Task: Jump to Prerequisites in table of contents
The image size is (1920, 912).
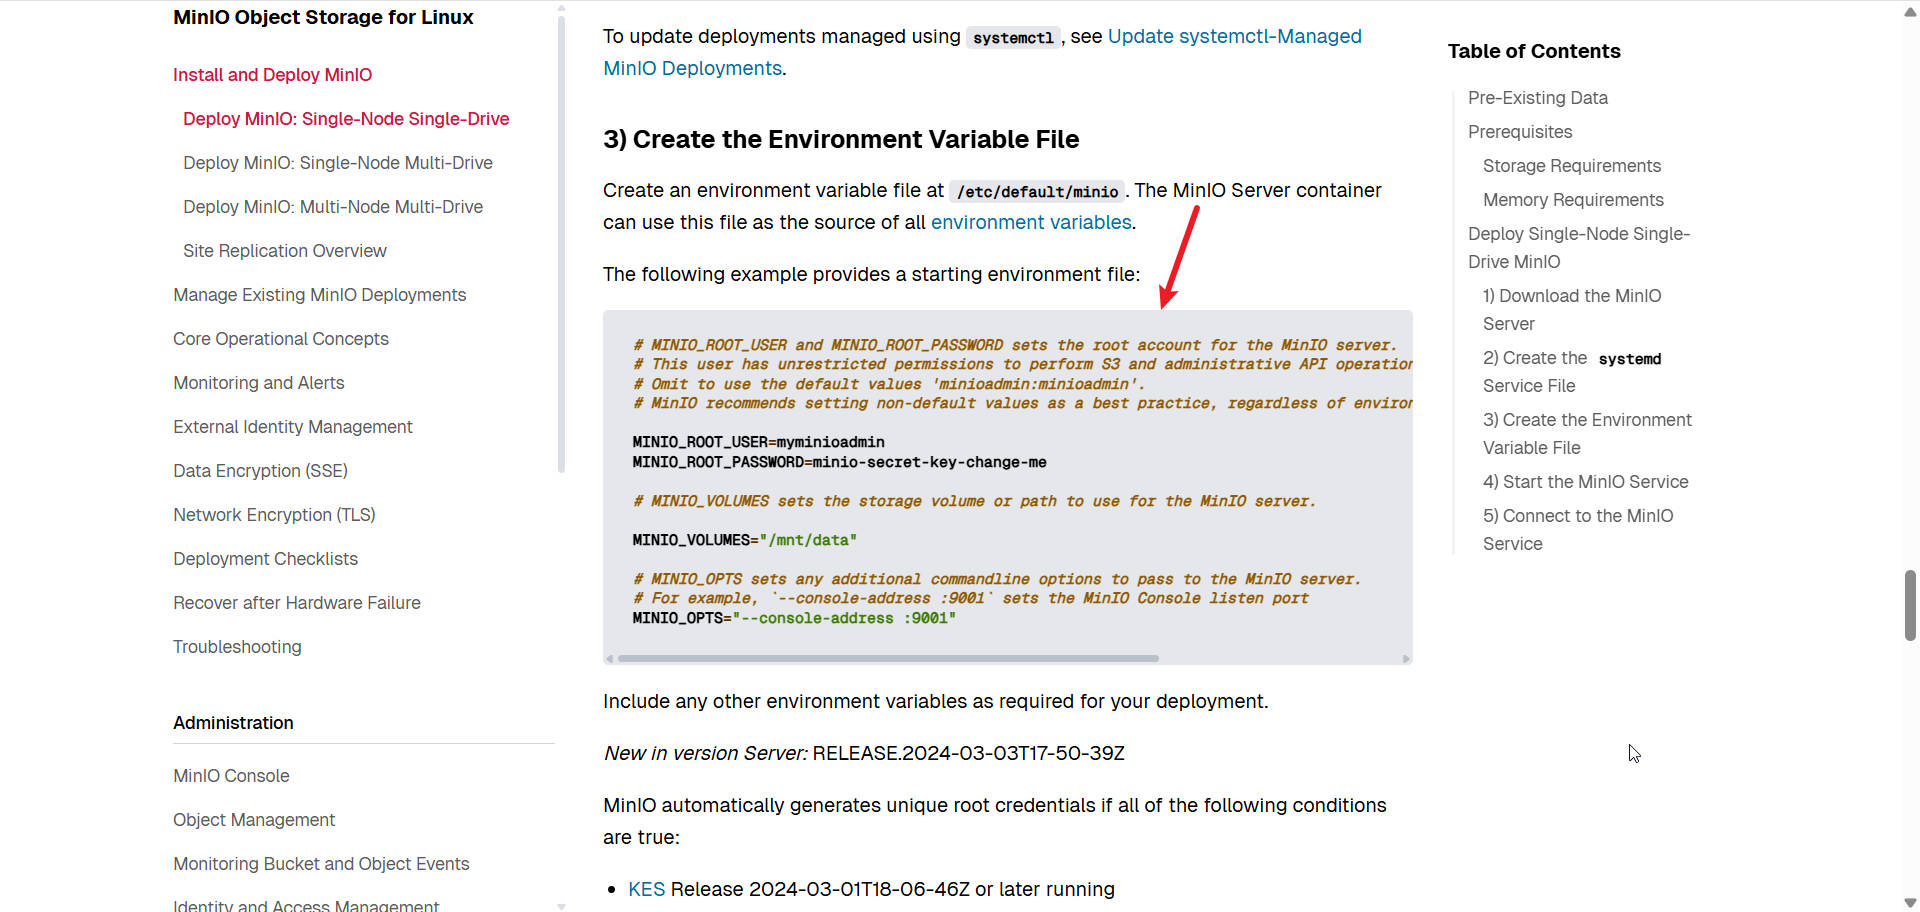Action: coord(1520,132)
